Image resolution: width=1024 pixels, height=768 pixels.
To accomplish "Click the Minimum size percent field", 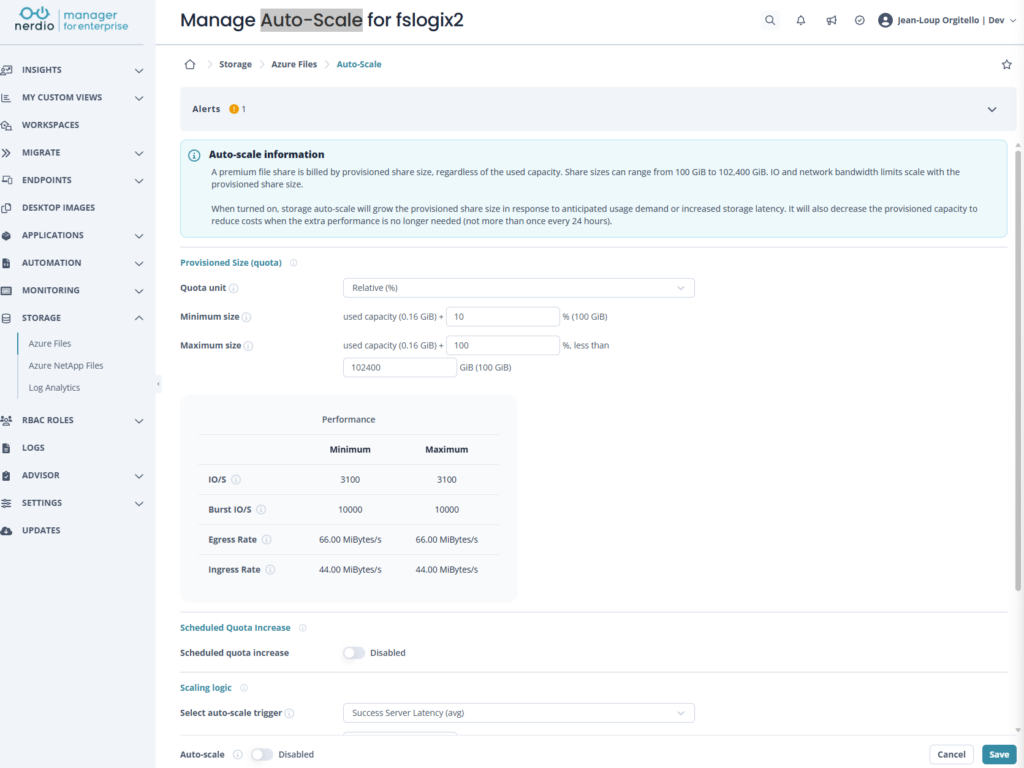I will (502, 317).
